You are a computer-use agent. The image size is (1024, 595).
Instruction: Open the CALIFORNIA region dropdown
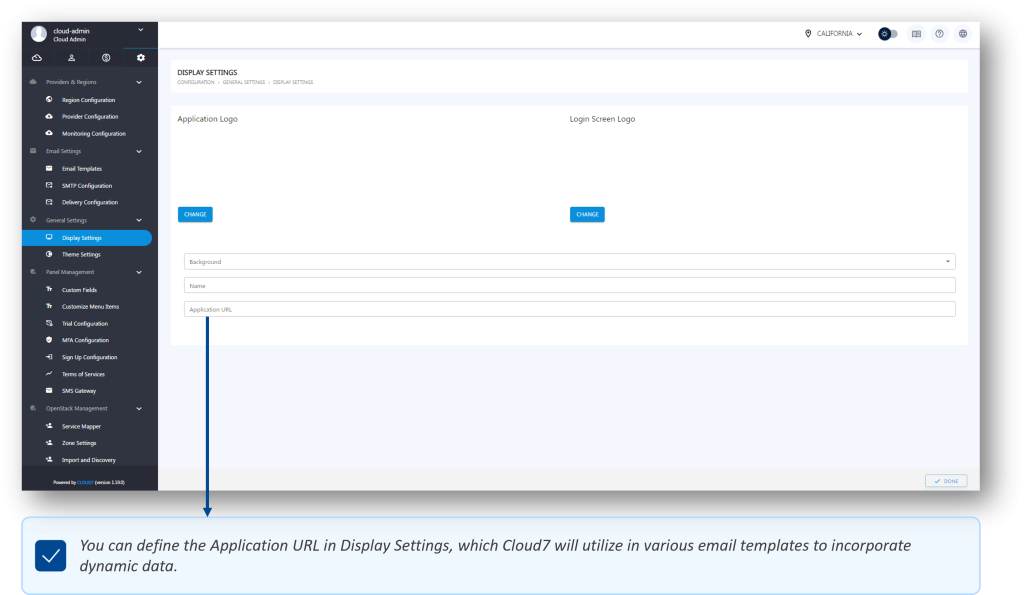[842, 33]
